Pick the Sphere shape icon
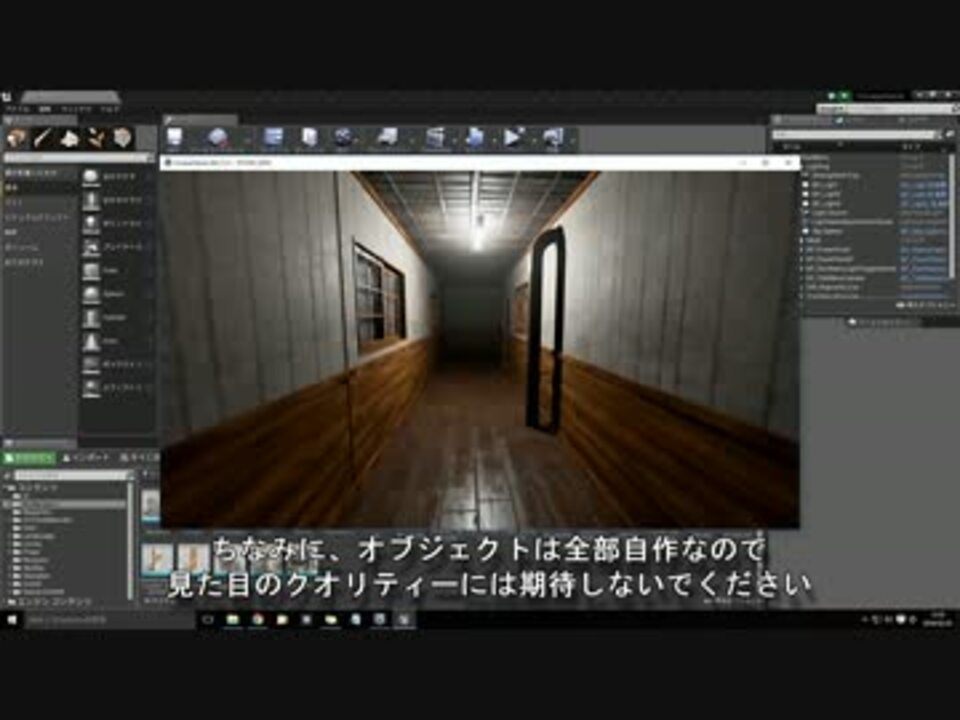Viewport: 960px width, 720px height. (91, 294)
